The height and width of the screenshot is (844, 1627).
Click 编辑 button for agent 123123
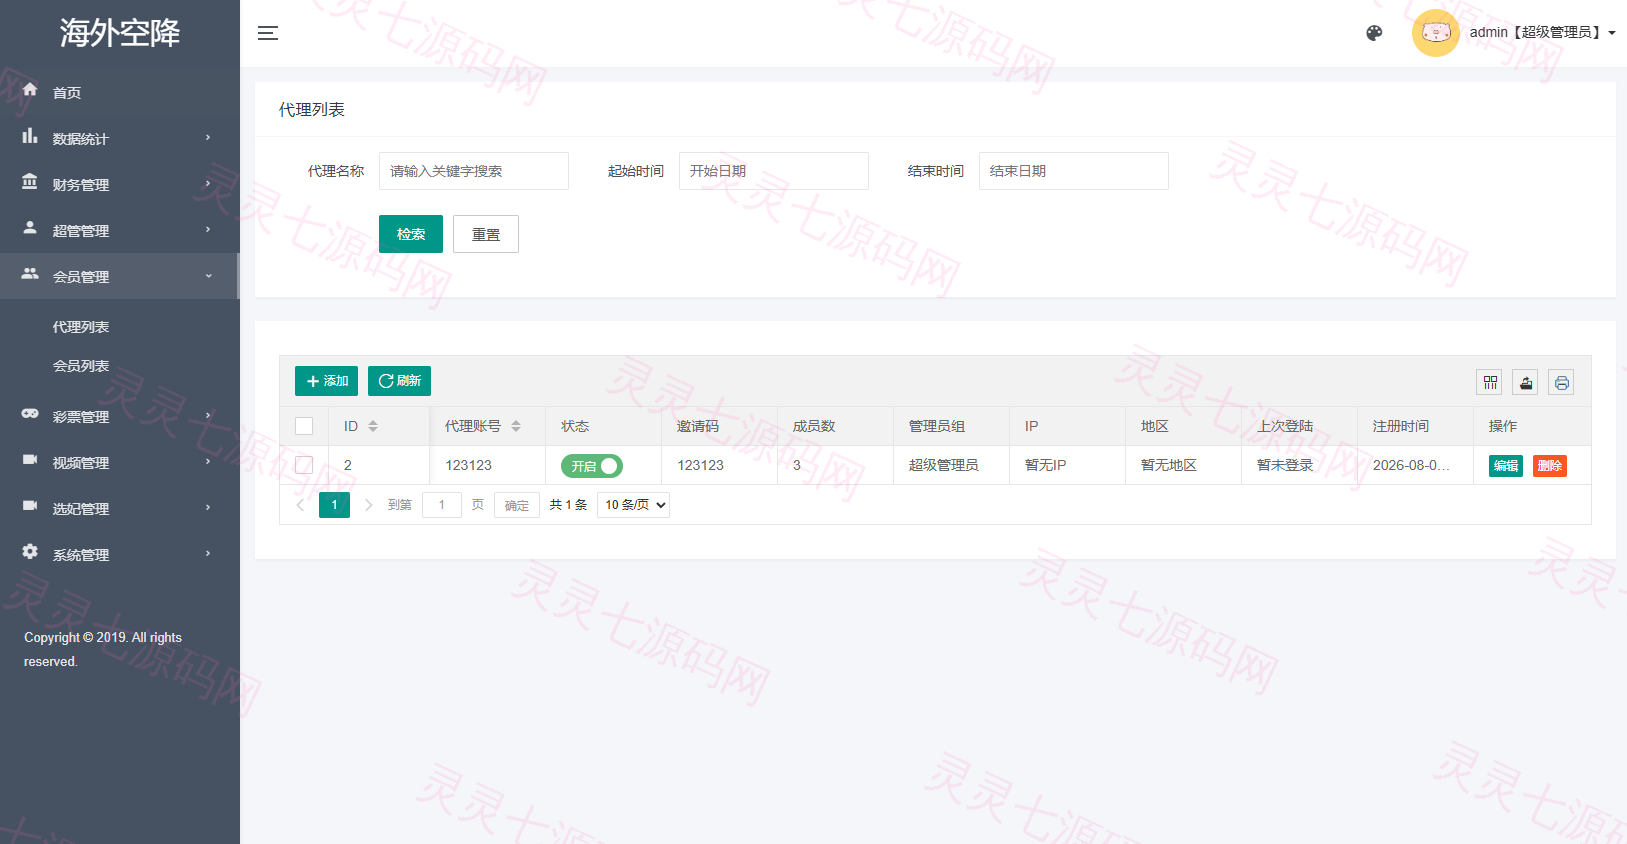click(1505, 466)
